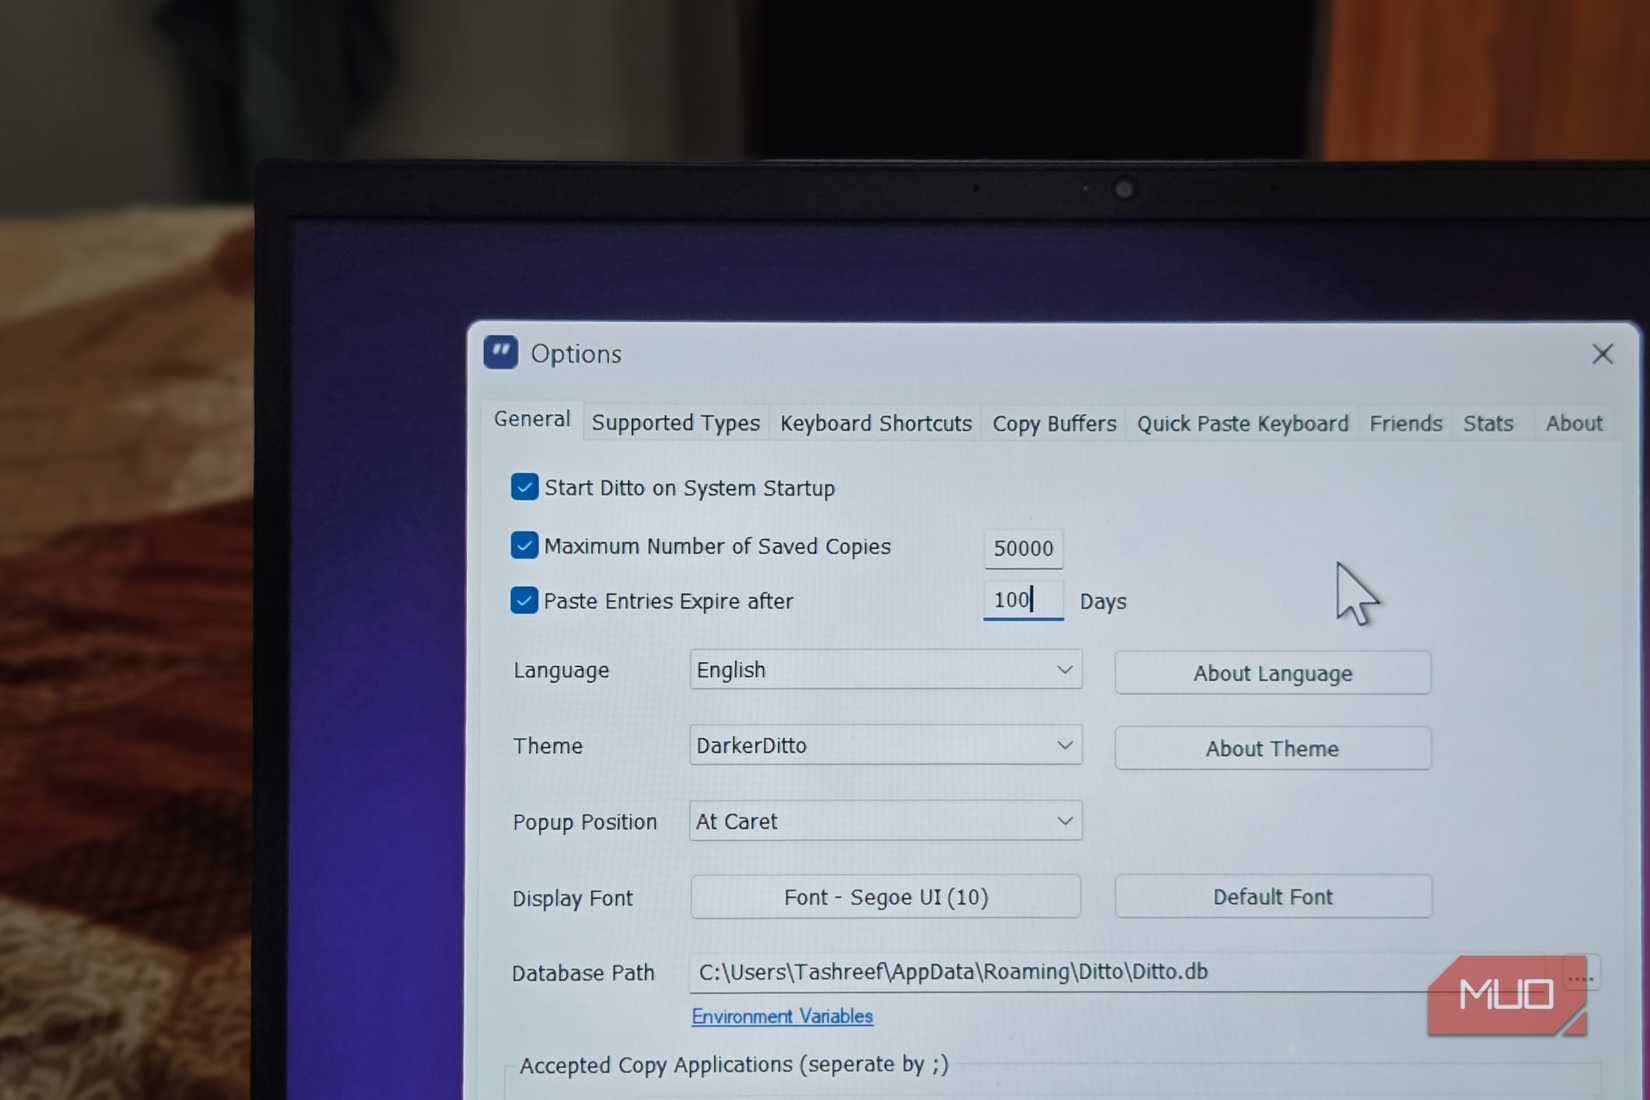Image resolution: width=1650 pixels, height=1100 pixels.
Task: Click the Ditto icon in the title bar
Action: tap(501, 352)
